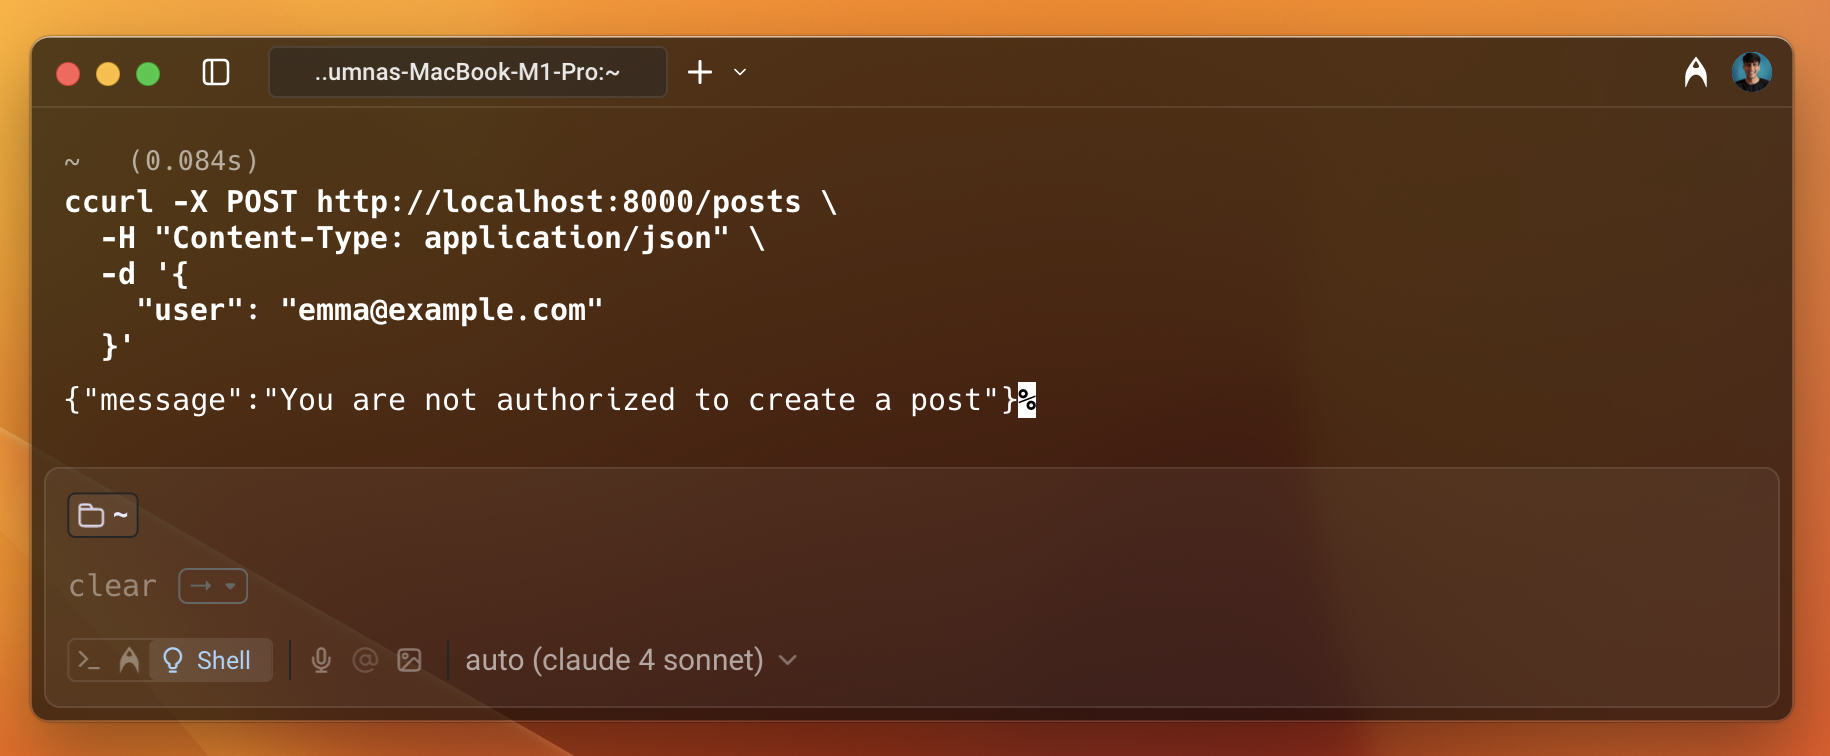Open the image attachment icon
Image resolution: width=1830 pixels, height=756 pixels.
[x=409, y=660]
